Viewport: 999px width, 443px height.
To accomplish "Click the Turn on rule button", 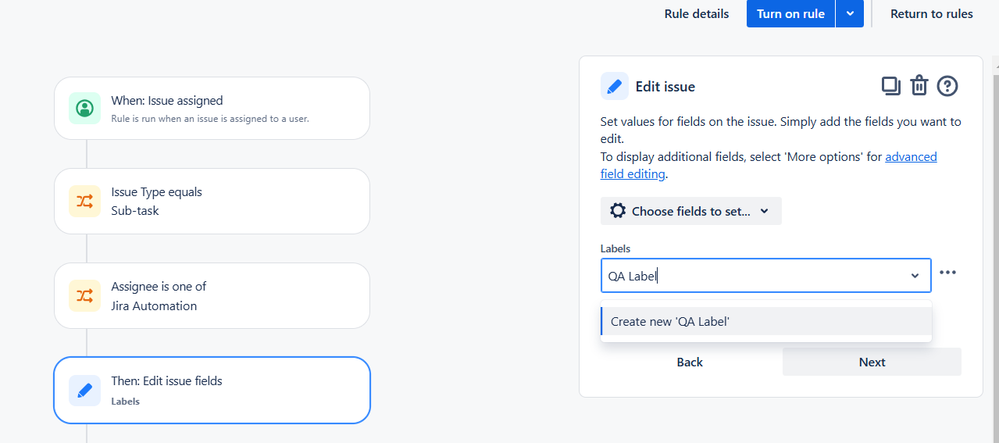I will coord(790,14).
